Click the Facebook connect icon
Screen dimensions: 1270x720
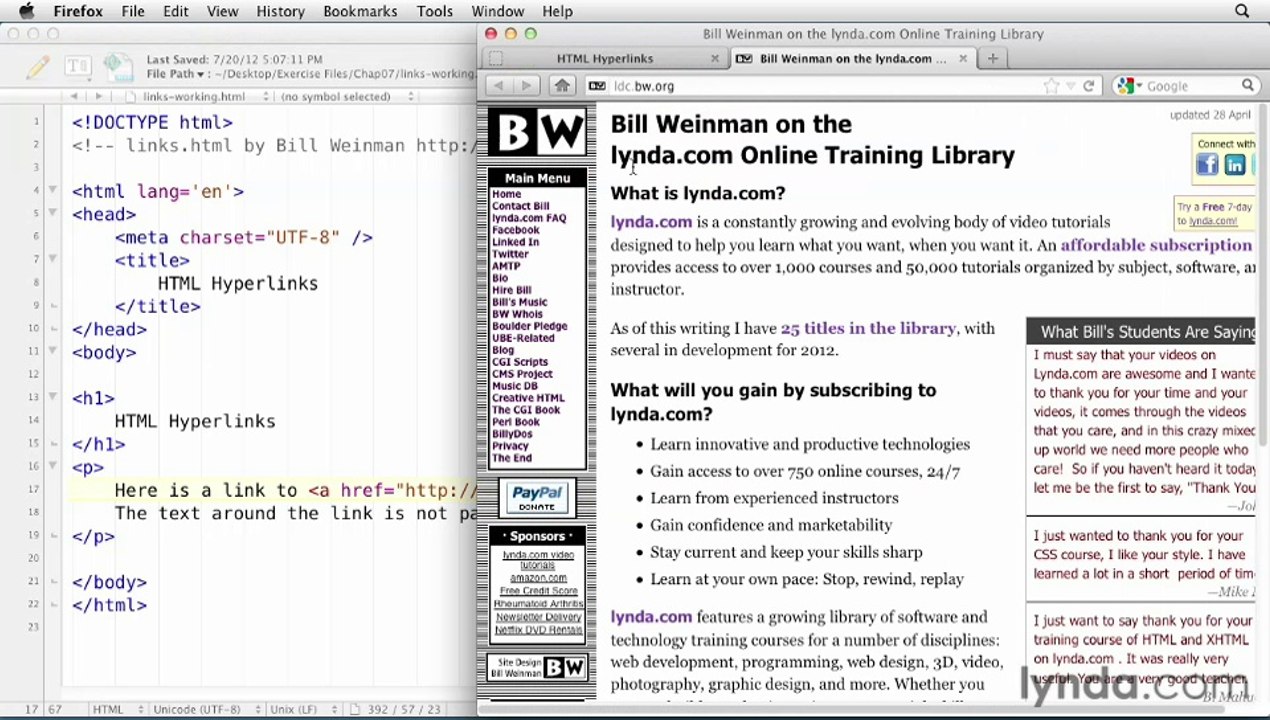(1208, 166)
